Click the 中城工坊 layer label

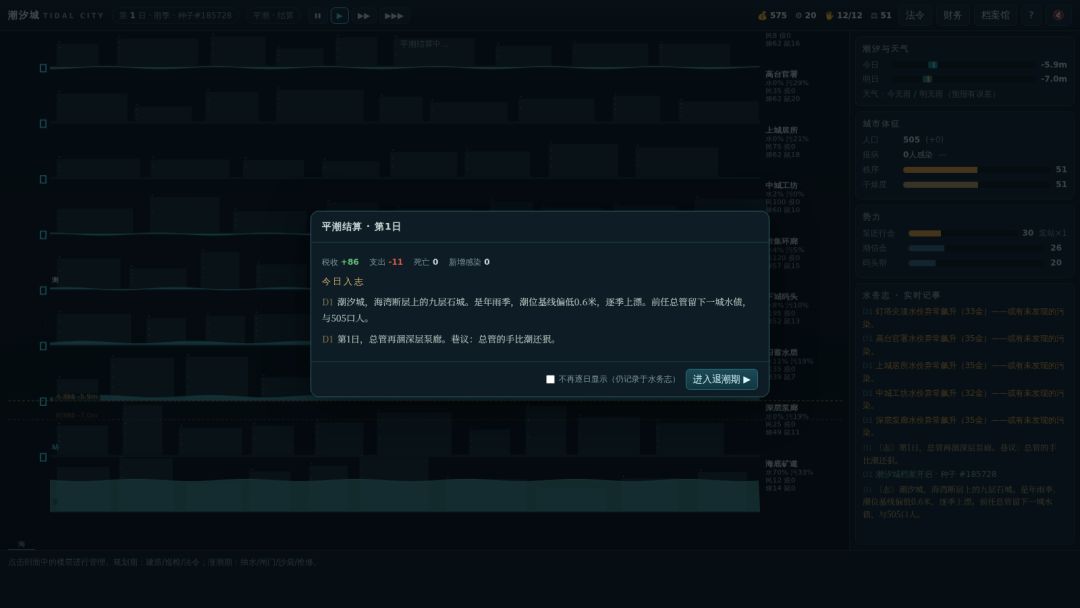(x=781, y=186)
